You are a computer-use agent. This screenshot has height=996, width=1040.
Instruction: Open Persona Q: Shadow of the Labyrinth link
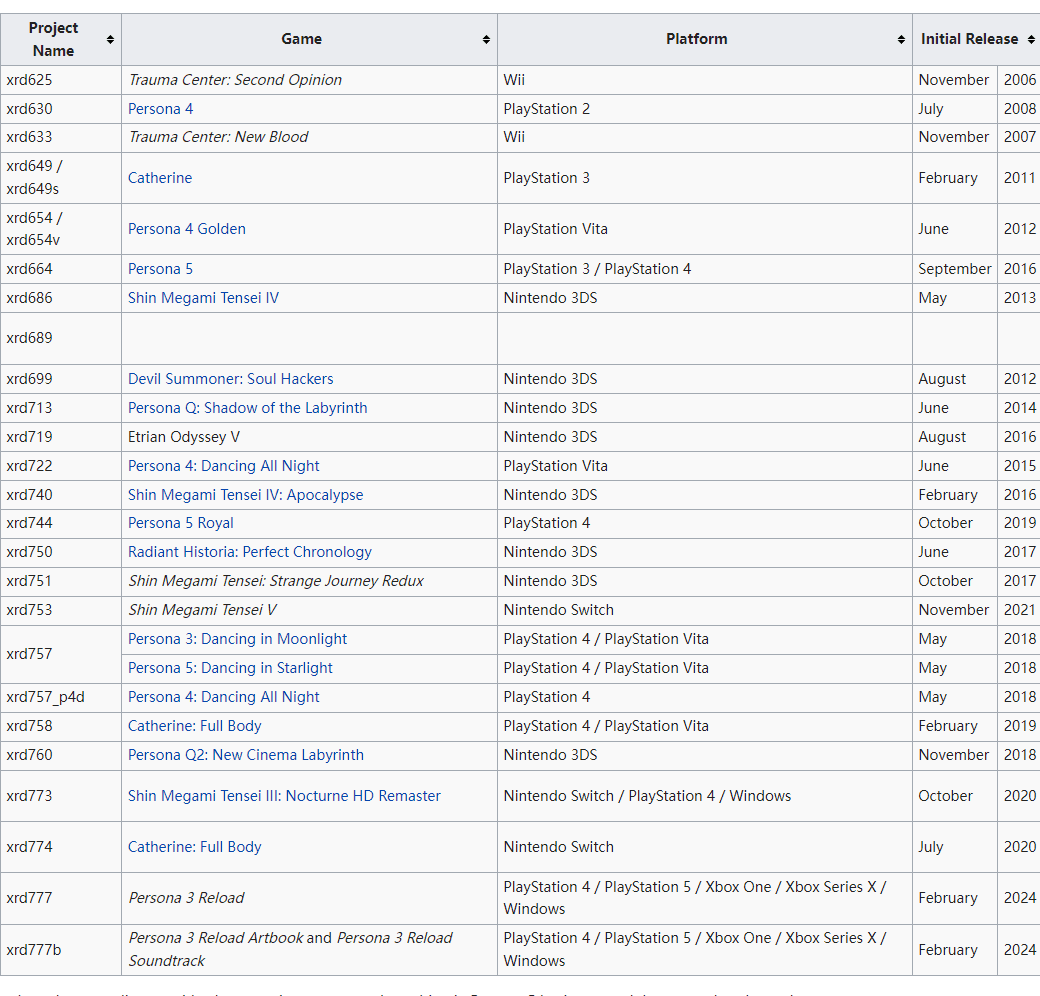[247, 408]
